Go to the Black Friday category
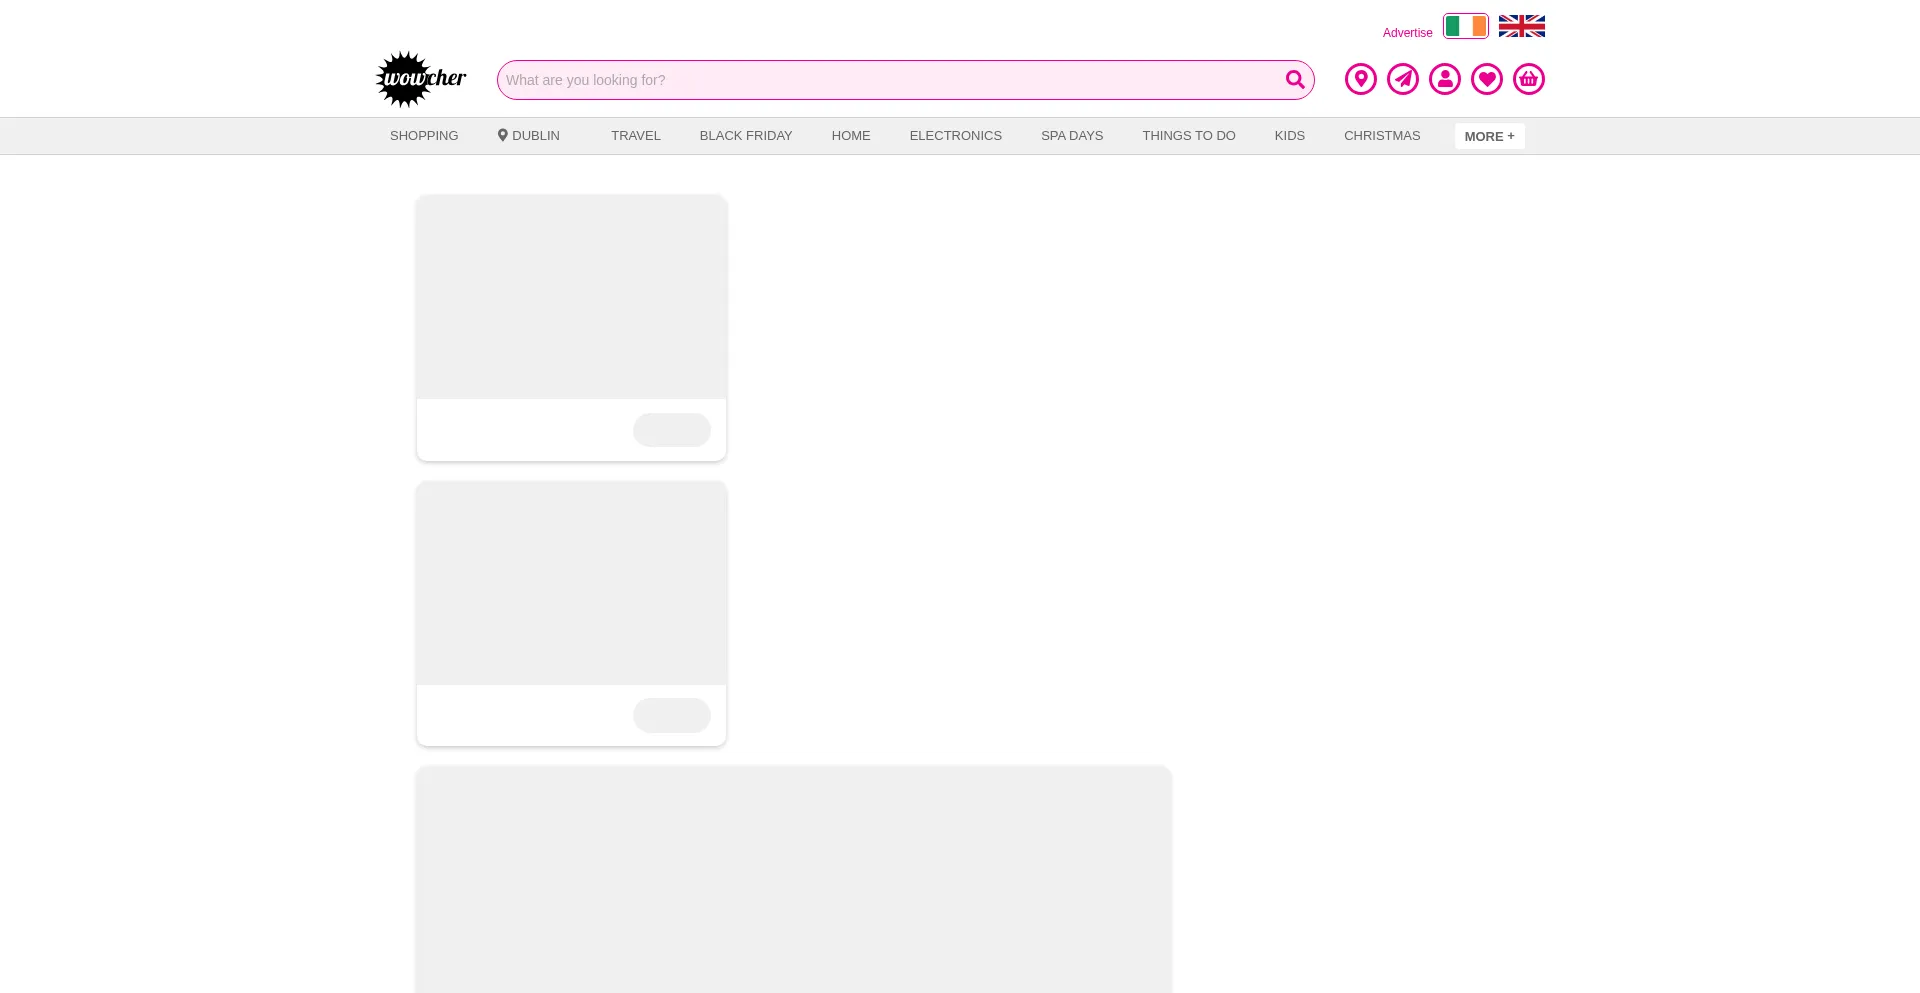 [x=746, y=136]
